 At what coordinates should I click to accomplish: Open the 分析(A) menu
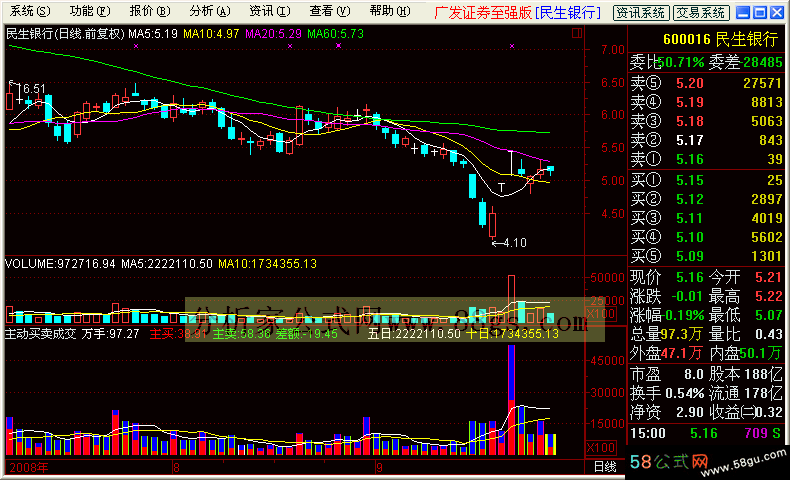click(210, 11)
